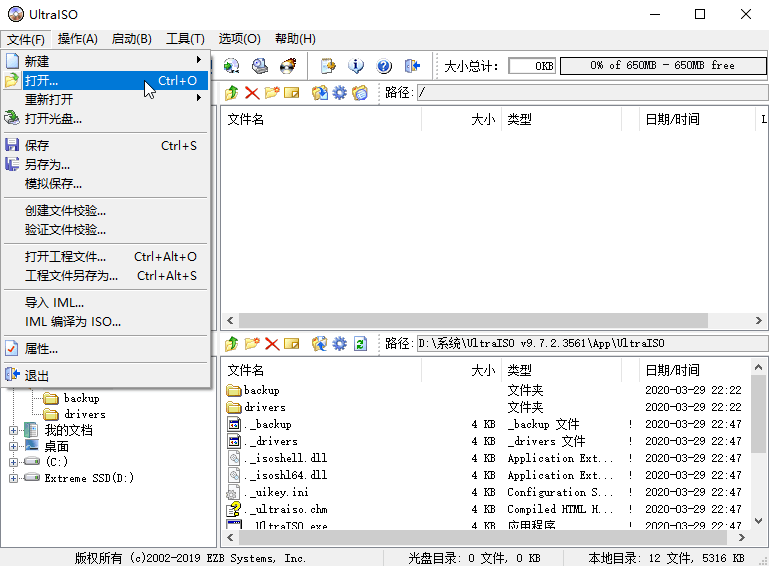Click the mount to virtual drive icon

click(x=259, y=66)
